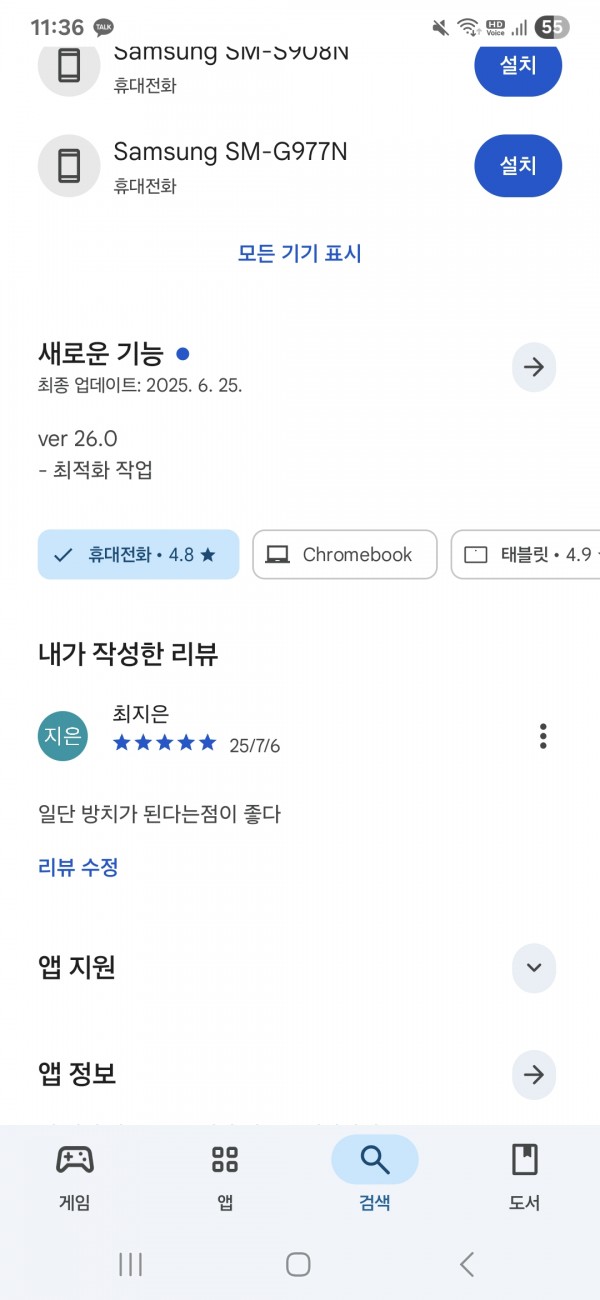Expand device list with 모든 기기 표시
Image resolution: width=600 pixels, height=1300 pixels.
pos(300,253)
